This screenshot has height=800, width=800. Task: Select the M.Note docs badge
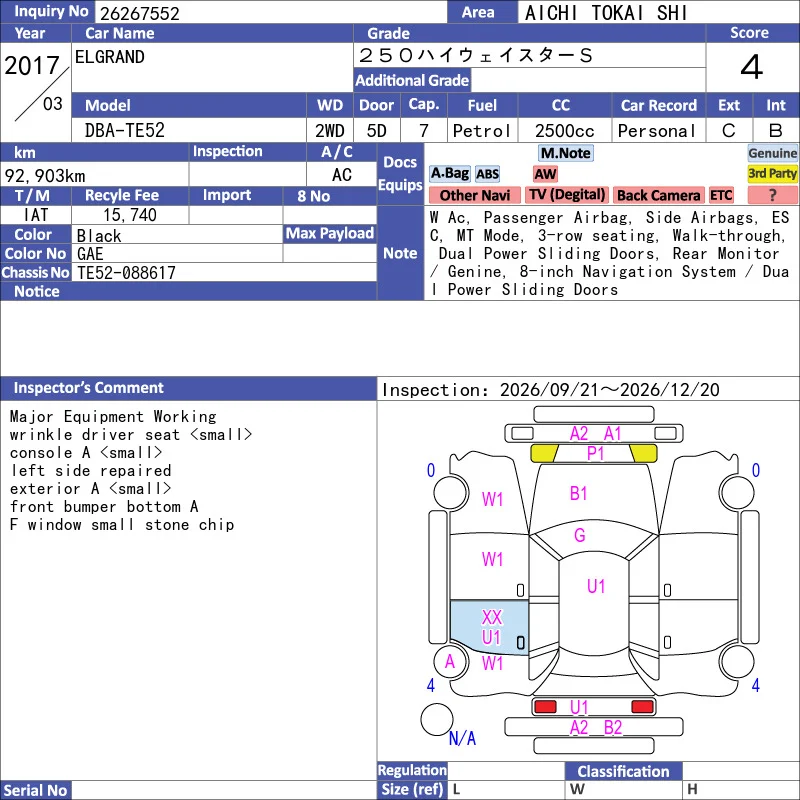coord(565,153)
